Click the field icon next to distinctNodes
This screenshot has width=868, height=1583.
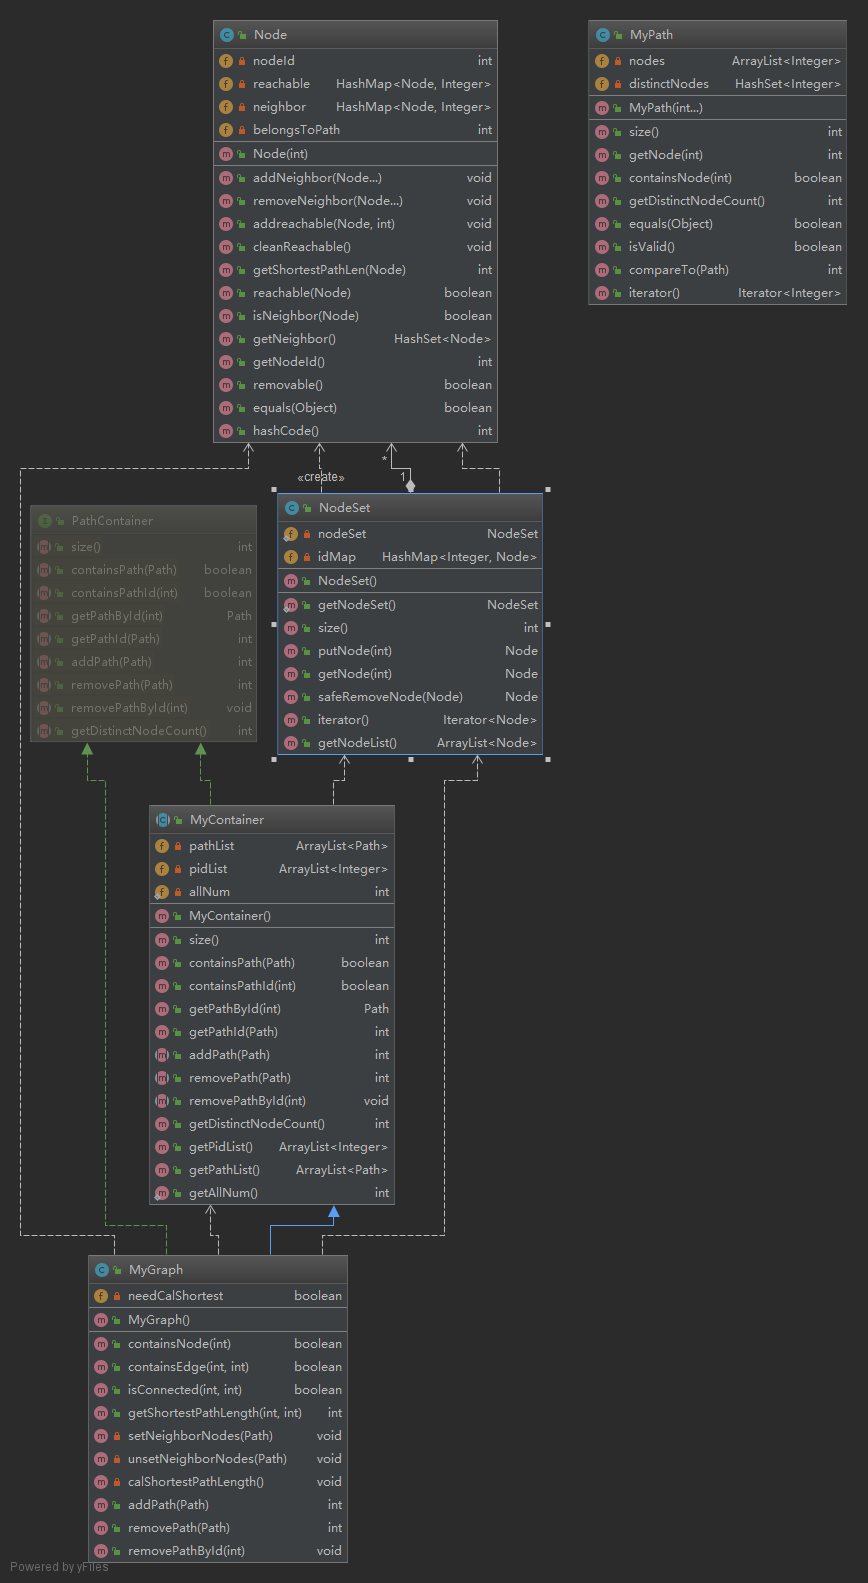click(602, 84)
